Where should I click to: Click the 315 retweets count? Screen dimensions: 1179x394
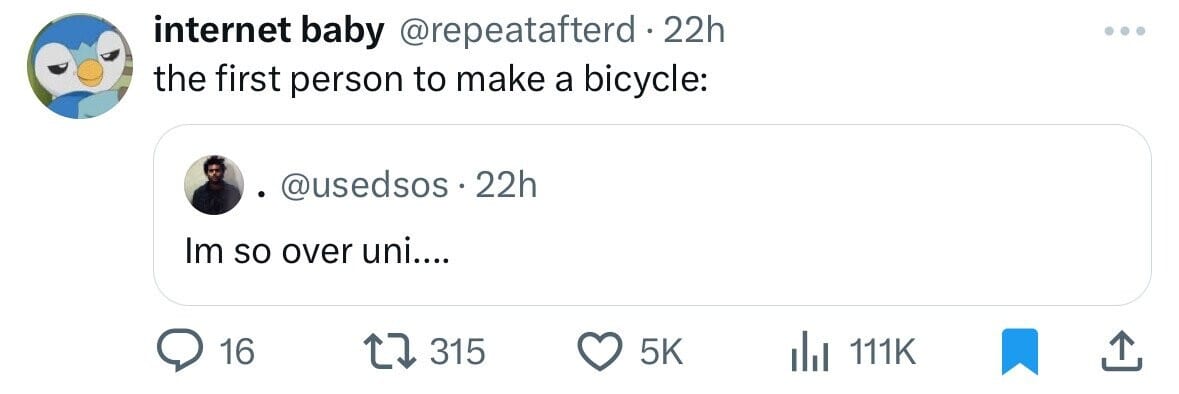click(x=457, y=352)
